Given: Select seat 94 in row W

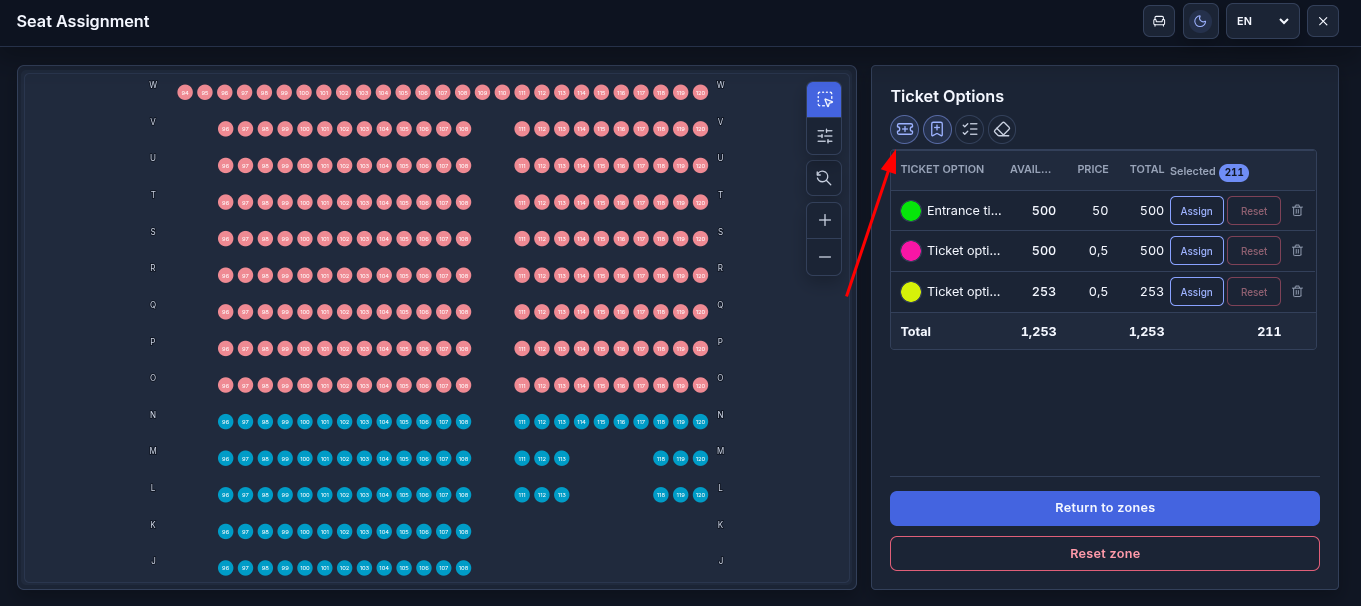Looking at the screenshot, I should click(185, 93).
